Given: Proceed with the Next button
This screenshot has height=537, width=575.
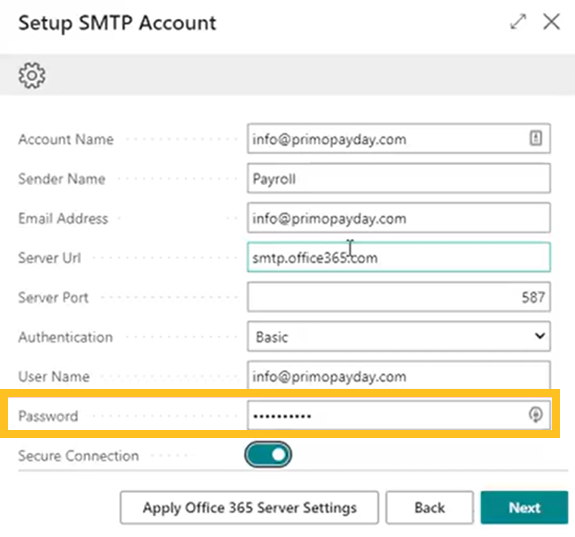Looking at the screenshot, I should pyautogui.click(x=524, y=508).
